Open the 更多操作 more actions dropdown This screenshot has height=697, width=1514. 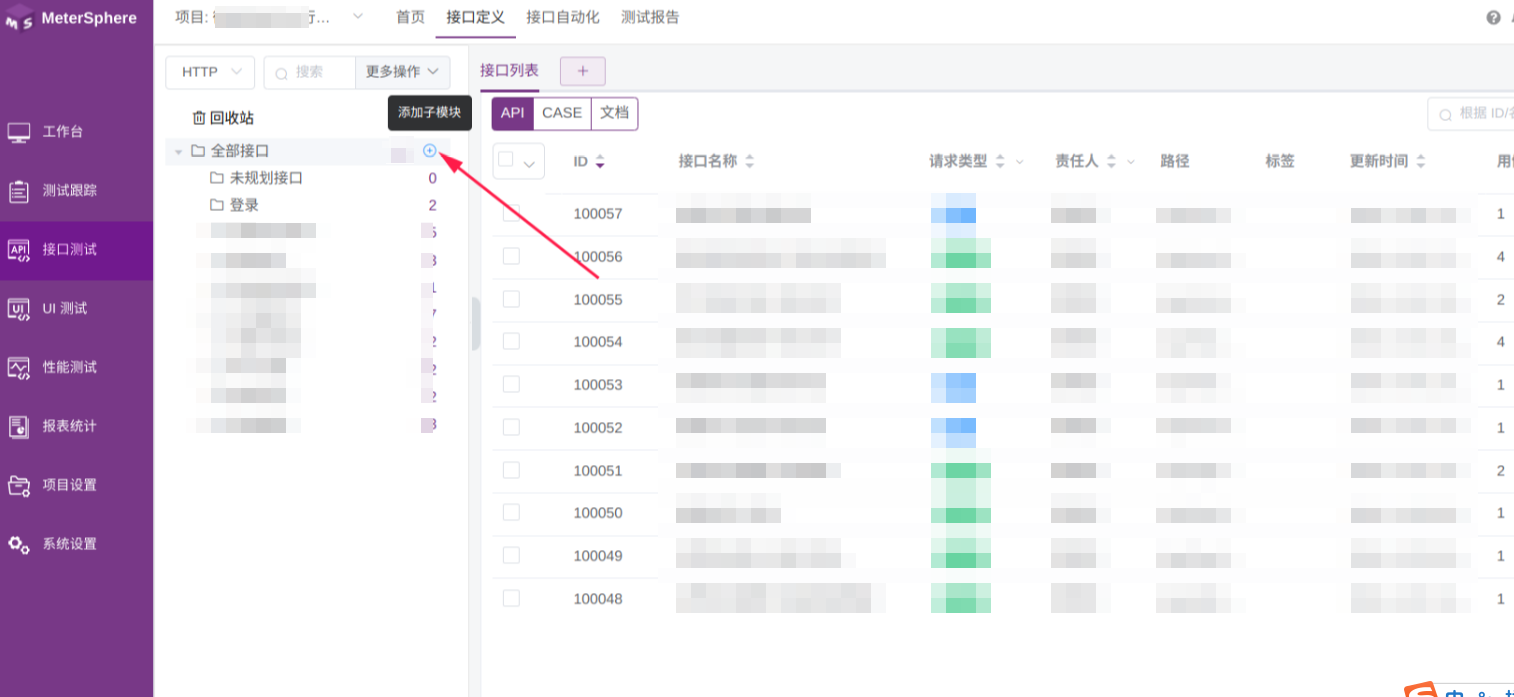[x=403, y=72]
